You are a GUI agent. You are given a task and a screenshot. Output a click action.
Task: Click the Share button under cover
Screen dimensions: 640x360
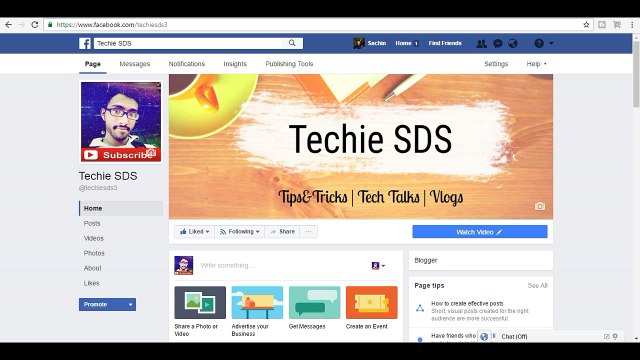coord(282,231)
